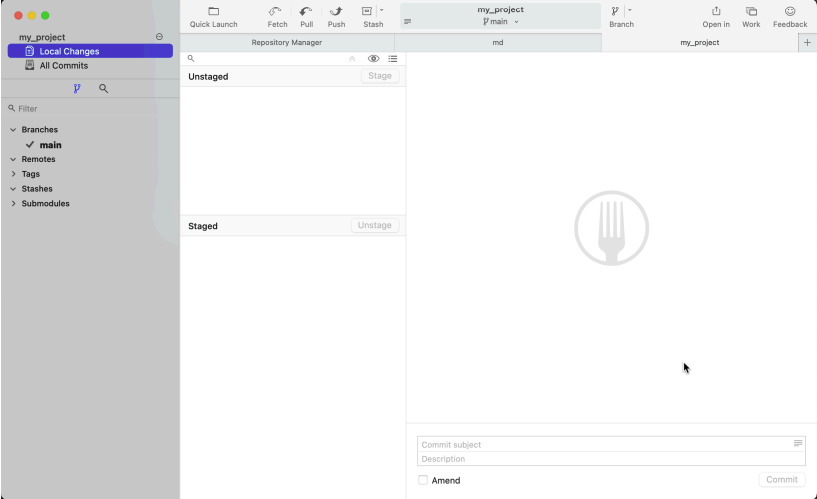Click the my_project repository header in sidebar
Viewport: 817px width, 499px height.
coord(42,37)
